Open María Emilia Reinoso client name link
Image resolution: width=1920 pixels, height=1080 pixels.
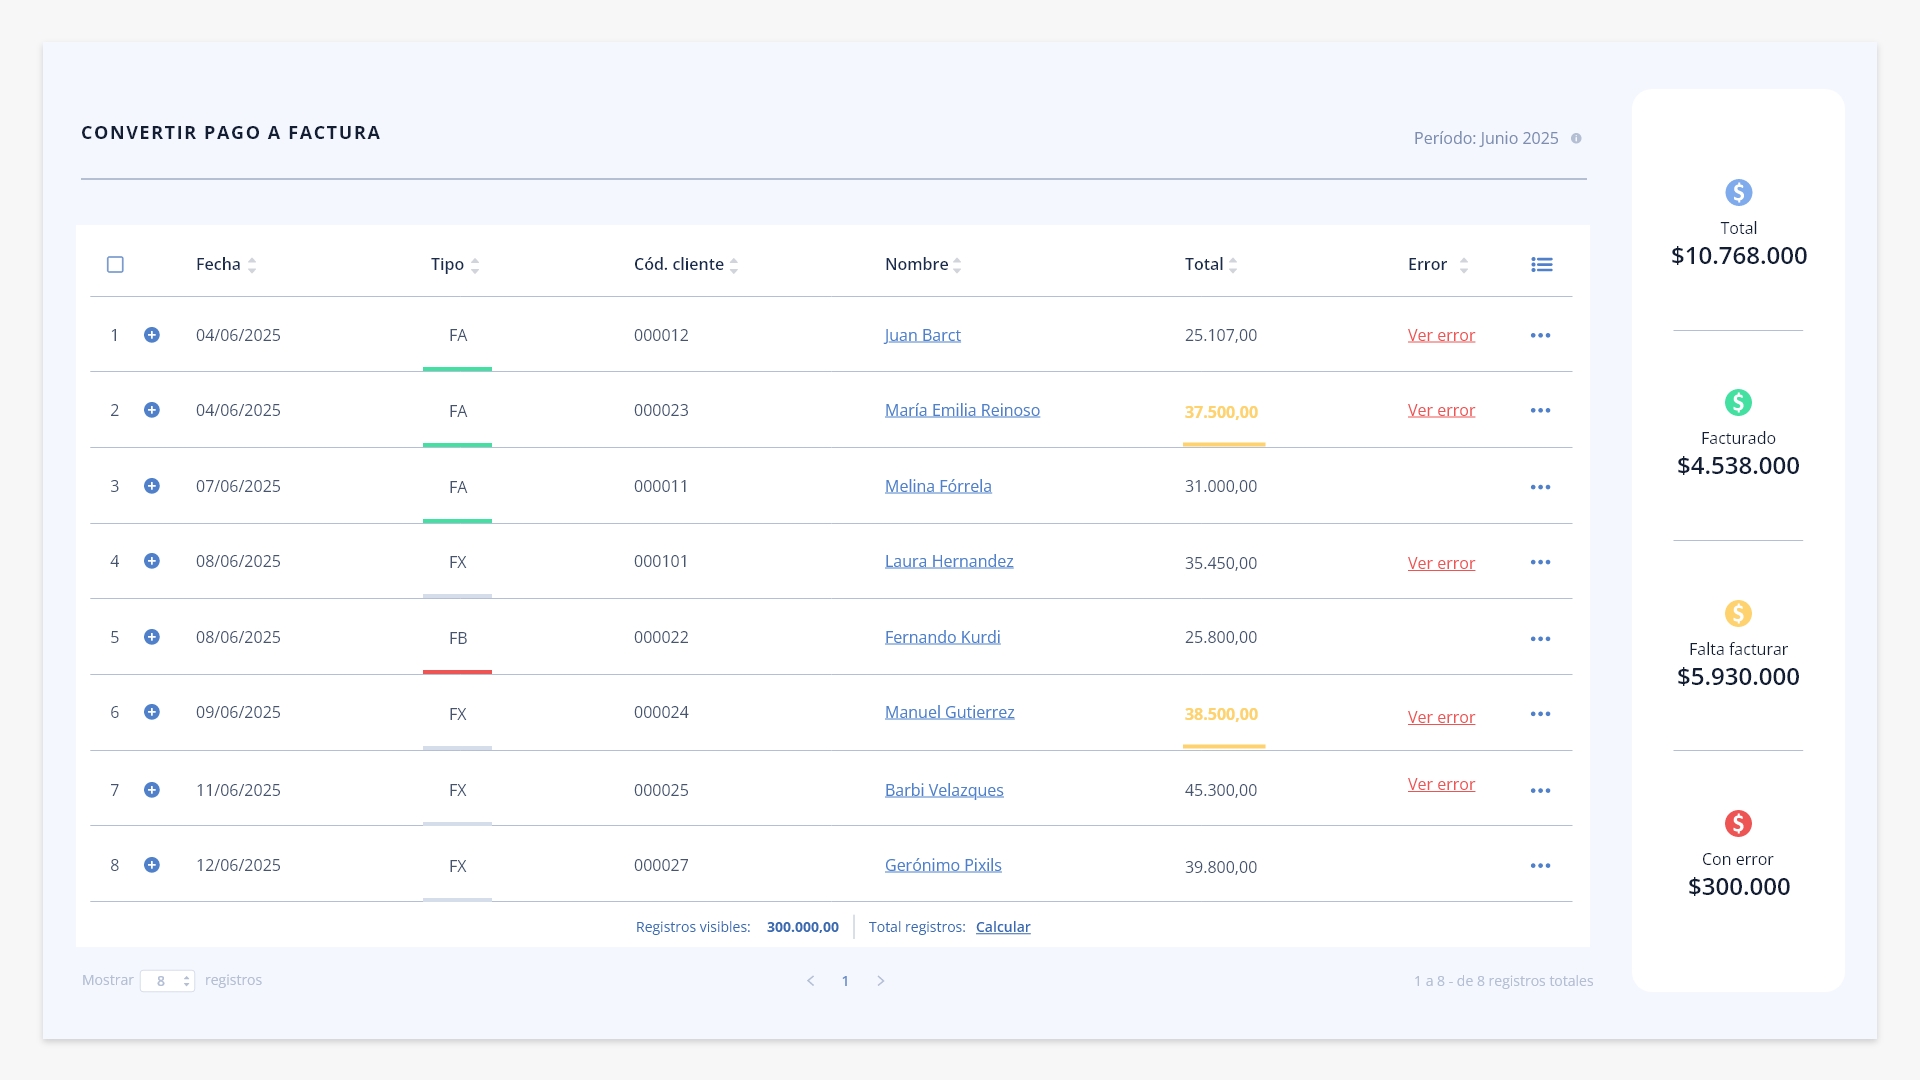click(x=962, y=410)
